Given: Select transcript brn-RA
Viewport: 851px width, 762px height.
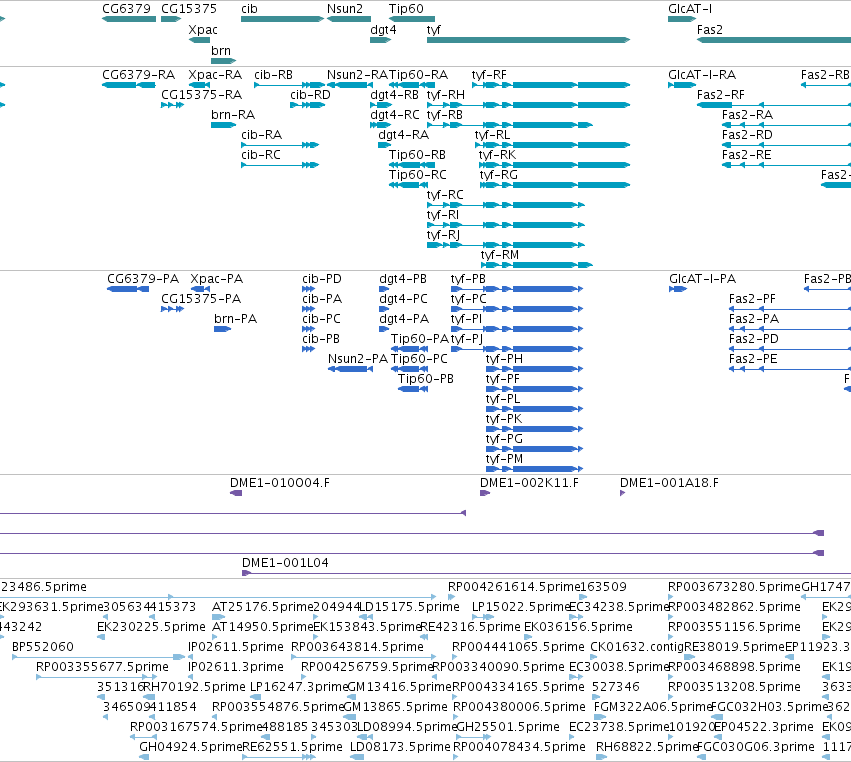Looking at the screenshot, I should coord(233,115).
